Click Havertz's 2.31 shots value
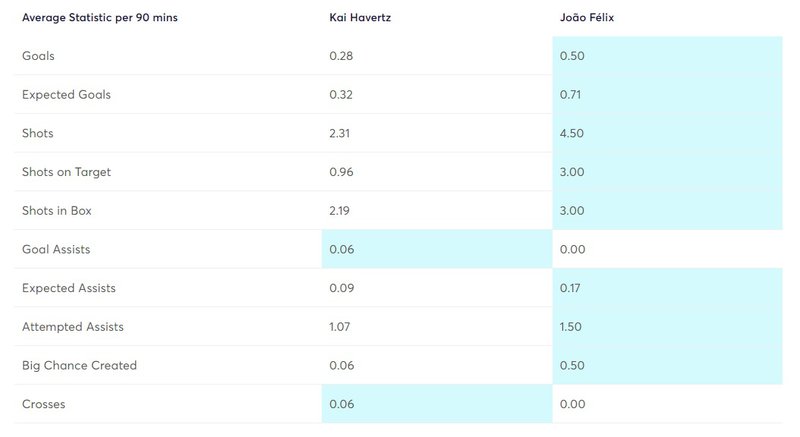Viewport: 800px width, 437px height. [341, 133]
